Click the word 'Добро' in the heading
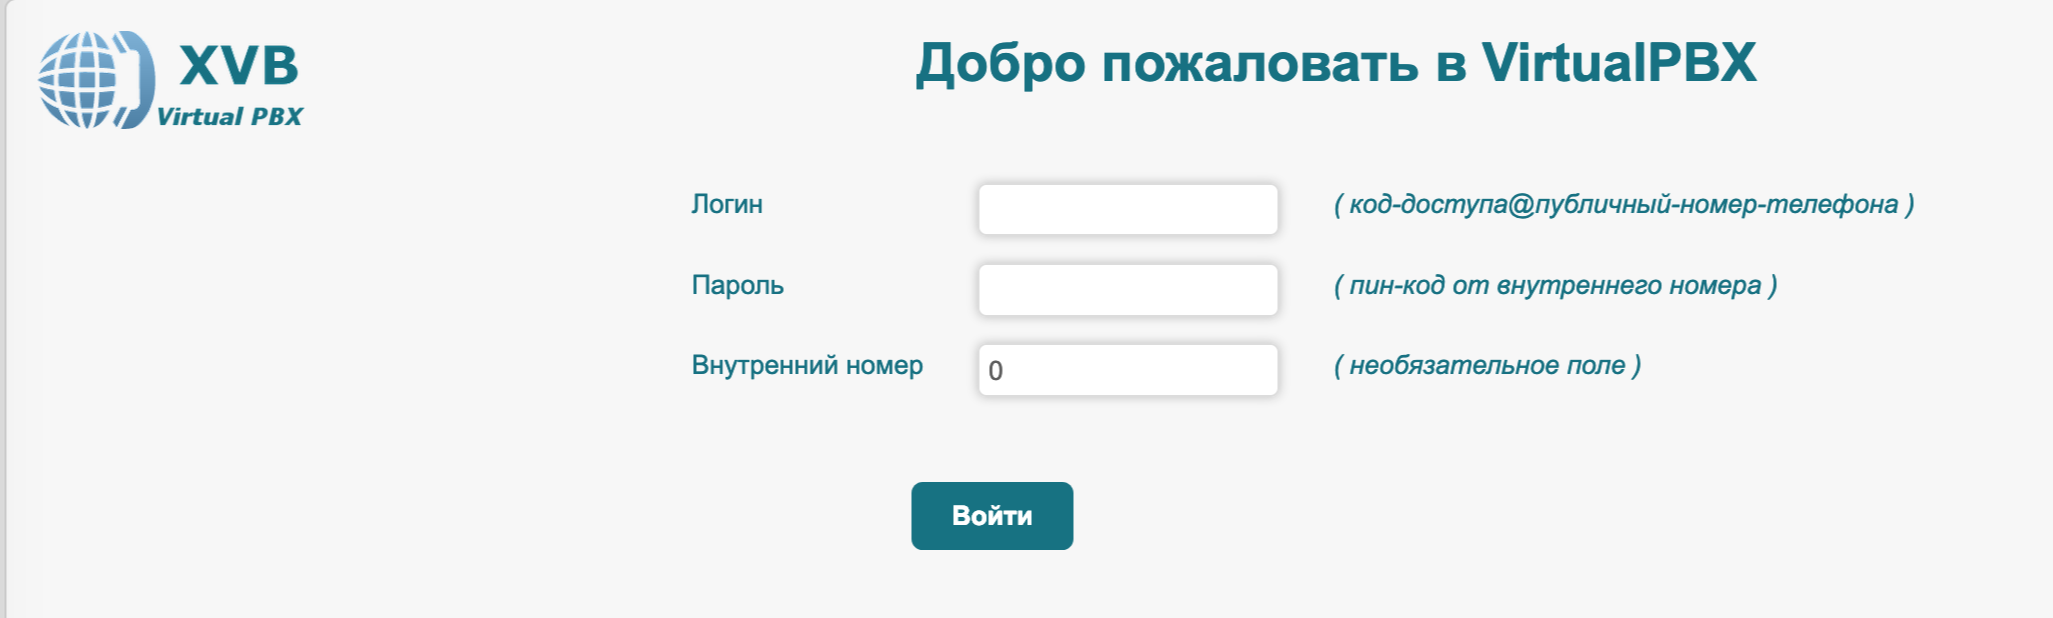Image resolution: width=2053 pixels, height=618 pixels. pos(1000,63)
